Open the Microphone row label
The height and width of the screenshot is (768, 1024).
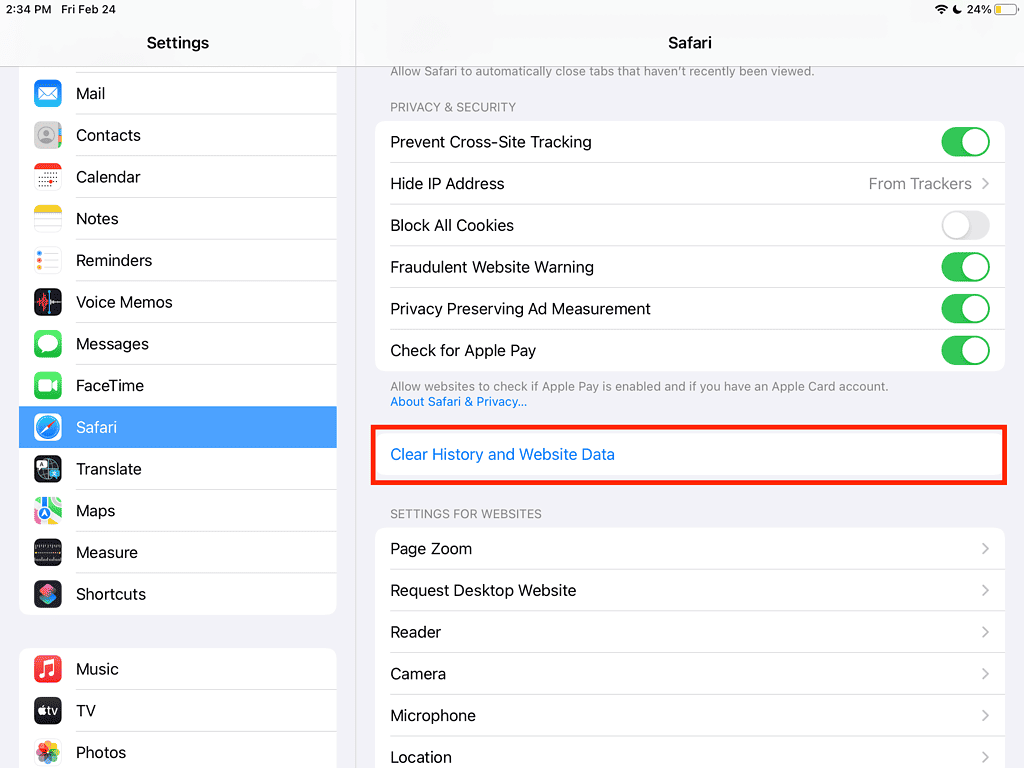click(x=433, y=716)
